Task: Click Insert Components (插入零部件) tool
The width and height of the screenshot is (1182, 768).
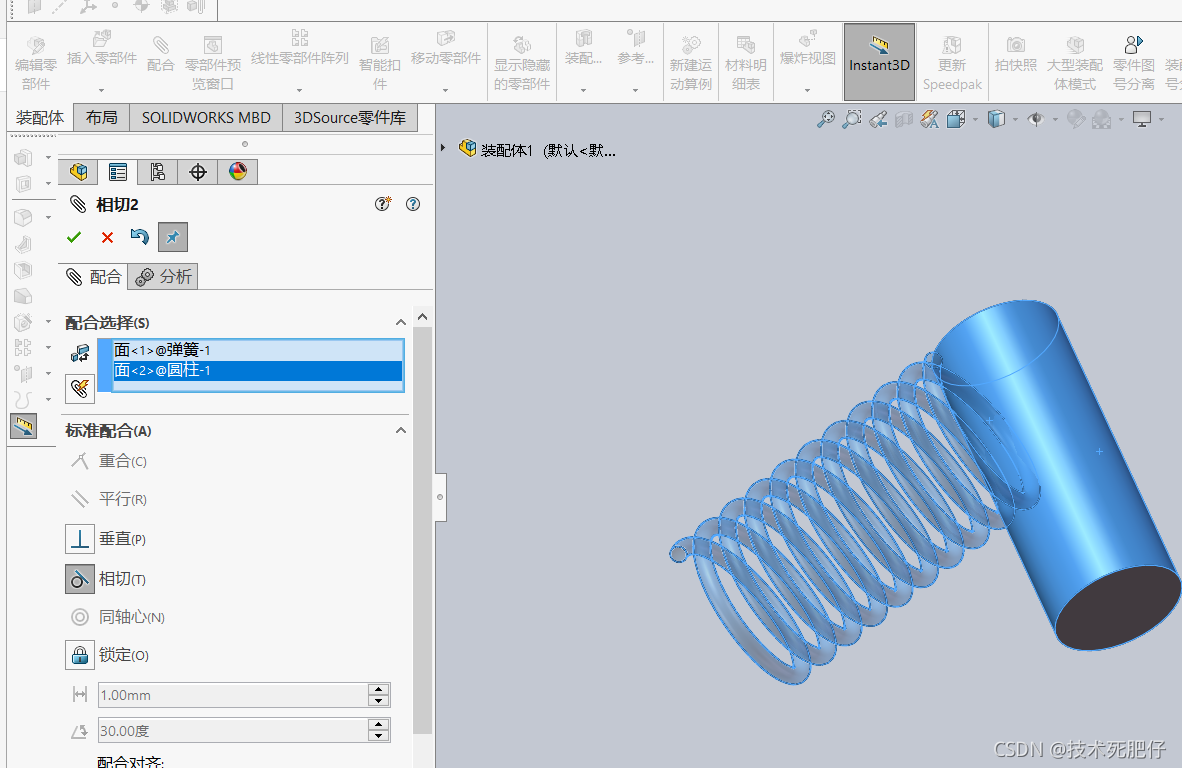Action: click(x=102, y=47)
